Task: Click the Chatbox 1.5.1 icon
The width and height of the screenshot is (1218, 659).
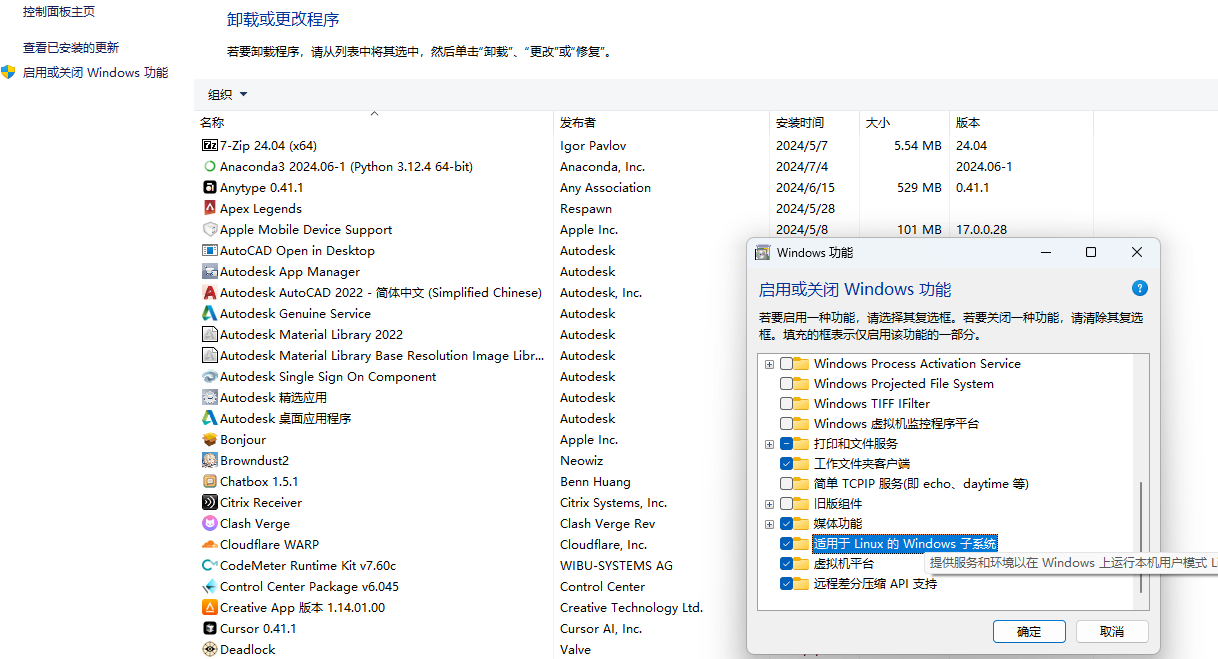Action: 210,482
